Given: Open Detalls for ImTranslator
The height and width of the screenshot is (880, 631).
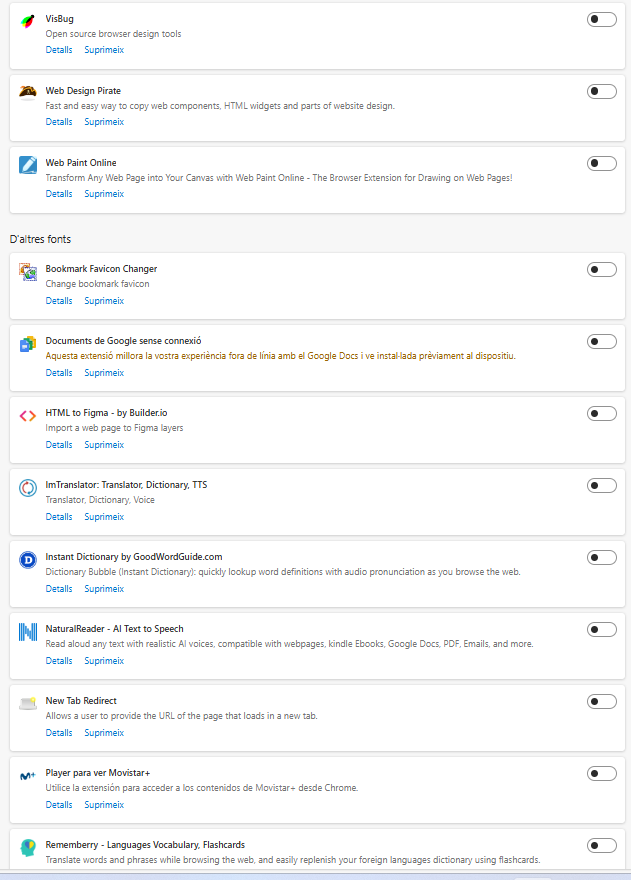Looking at the screenshot, I should (59, 517).
